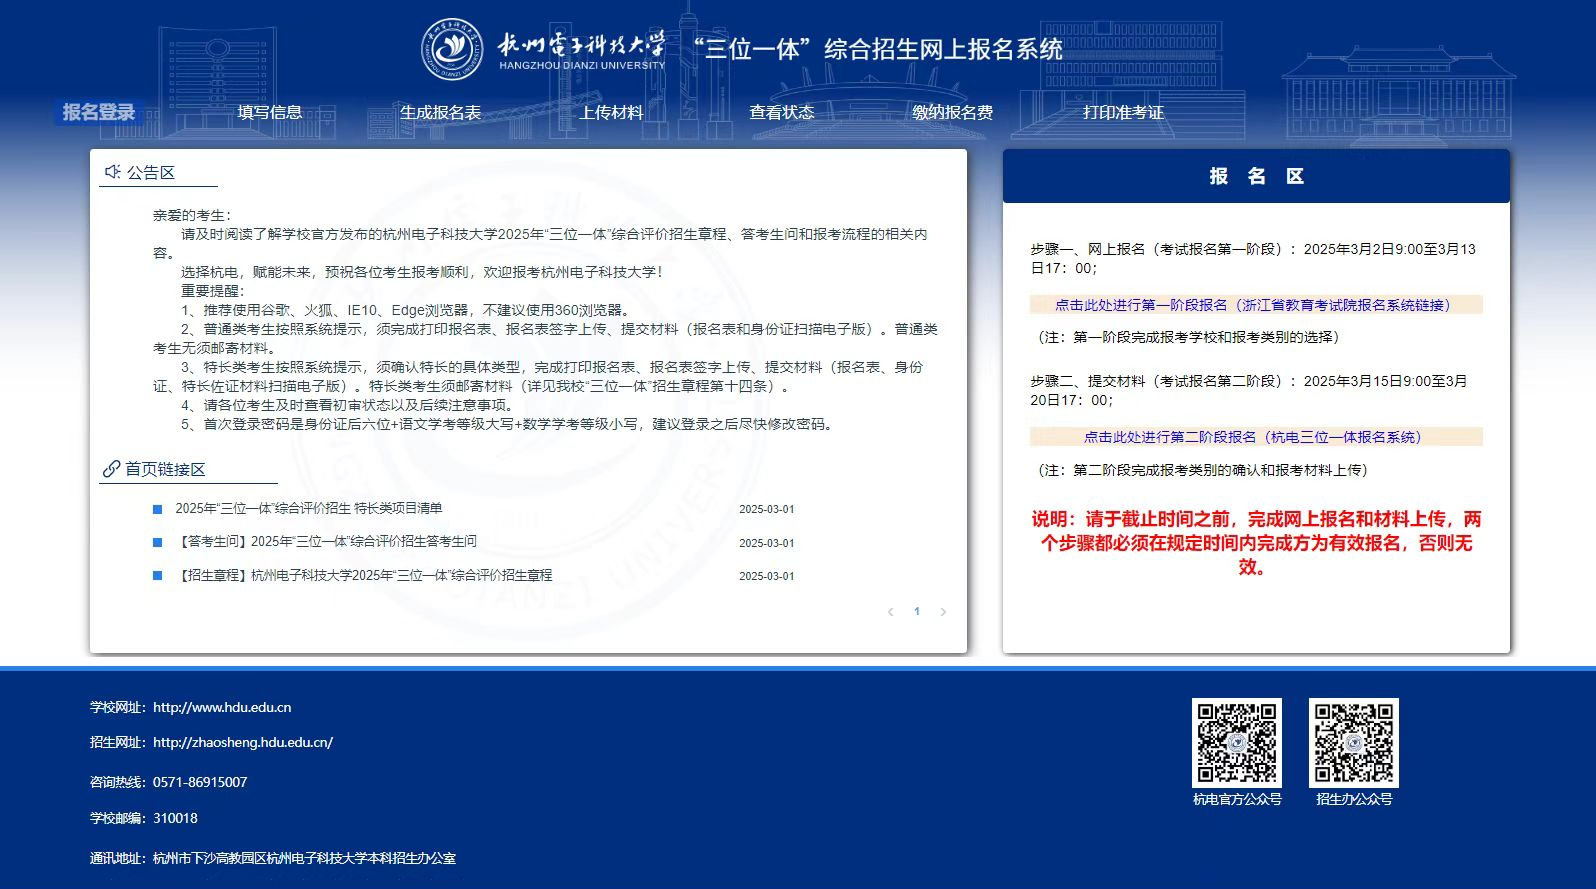Switch to the 上传材料 tab
Viewport: 1596px width, 889px height.
click(611, 112)
